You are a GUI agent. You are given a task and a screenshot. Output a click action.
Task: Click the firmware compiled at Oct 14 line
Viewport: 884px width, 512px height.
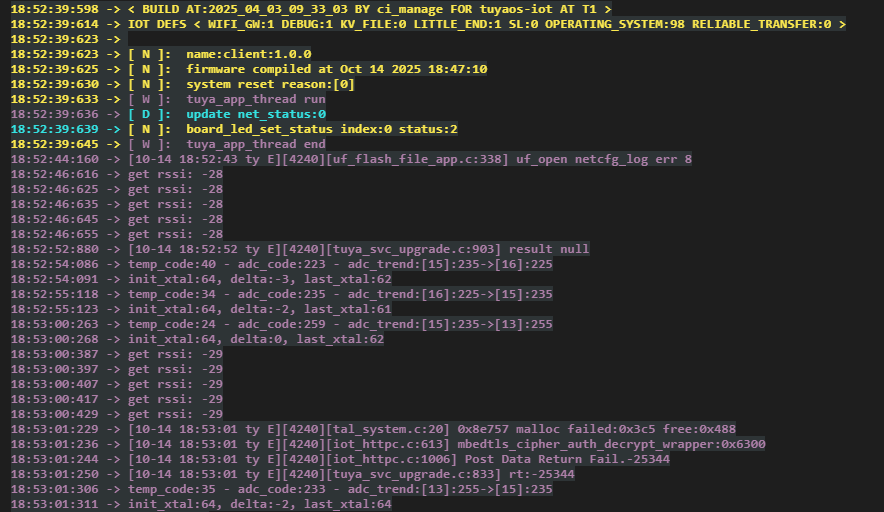pyautogui.click(x=336, y=69)
